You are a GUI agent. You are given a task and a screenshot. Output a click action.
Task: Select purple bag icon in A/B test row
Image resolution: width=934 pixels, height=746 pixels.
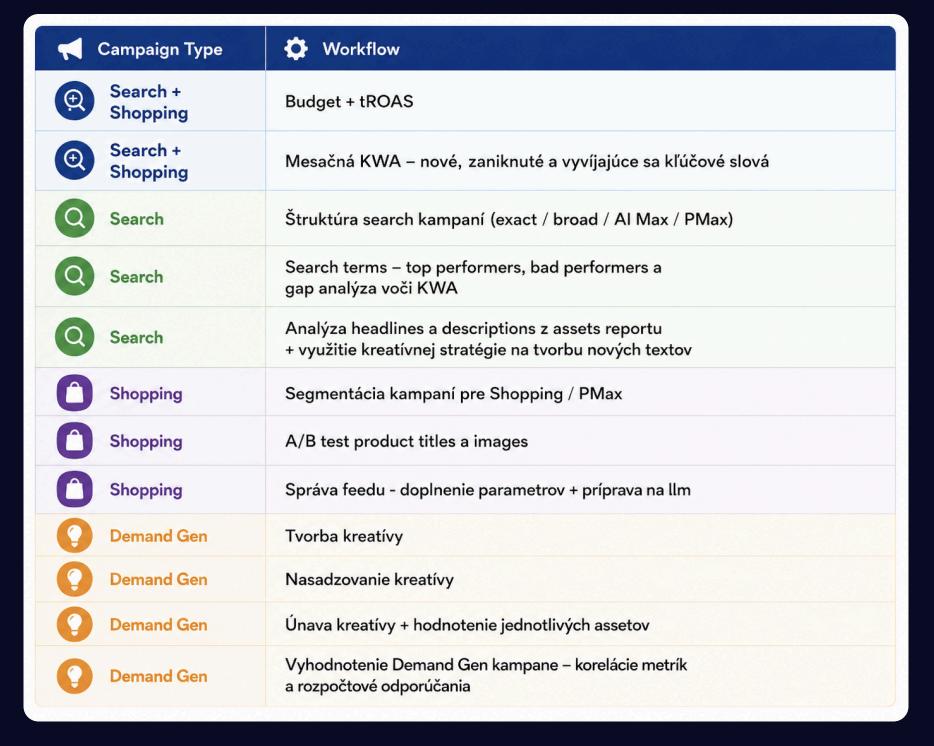(74, 440)
